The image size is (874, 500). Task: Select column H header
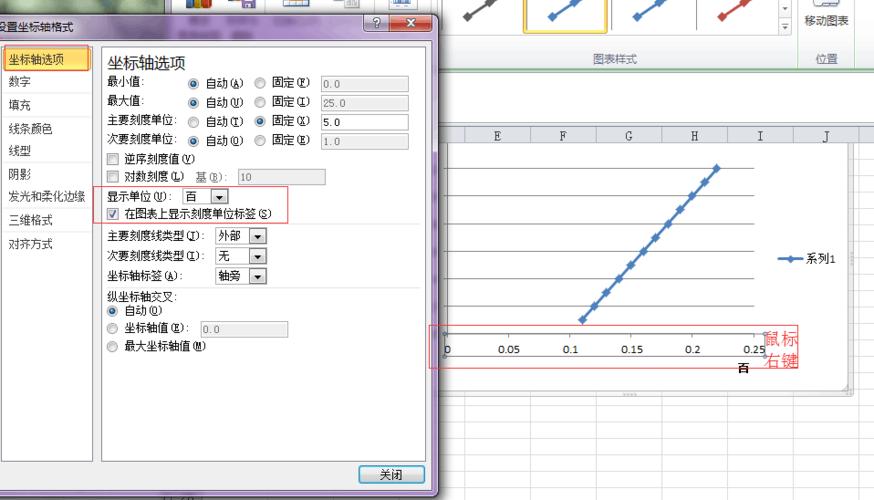694,136
